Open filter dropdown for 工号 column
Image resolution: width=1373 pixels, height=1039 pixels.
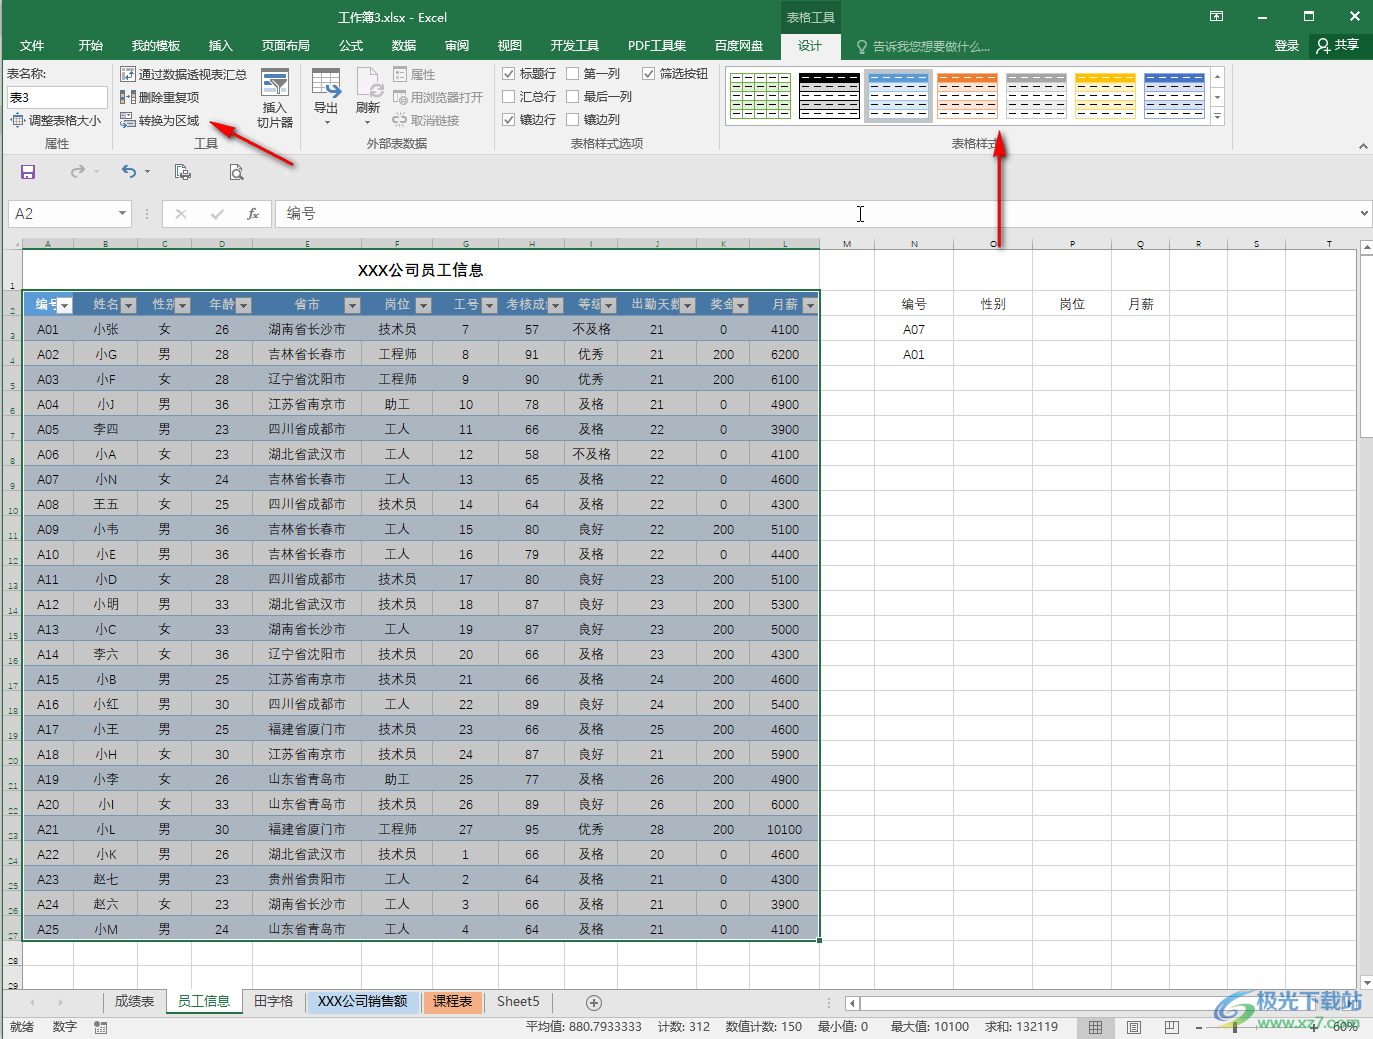click(x=489, y=305)
